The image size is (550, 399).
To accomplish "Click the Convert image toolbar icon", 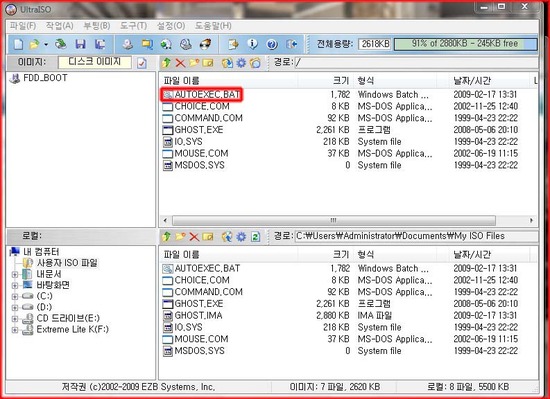I will [147, 44].
